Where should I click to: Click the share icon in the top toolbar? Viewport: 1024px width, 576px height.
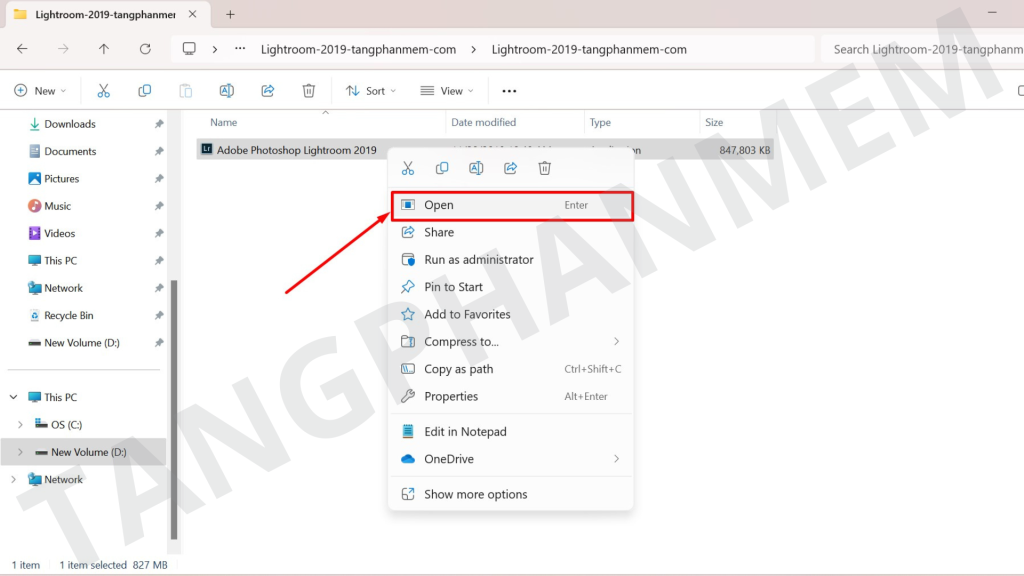click(x=268, y=91)
